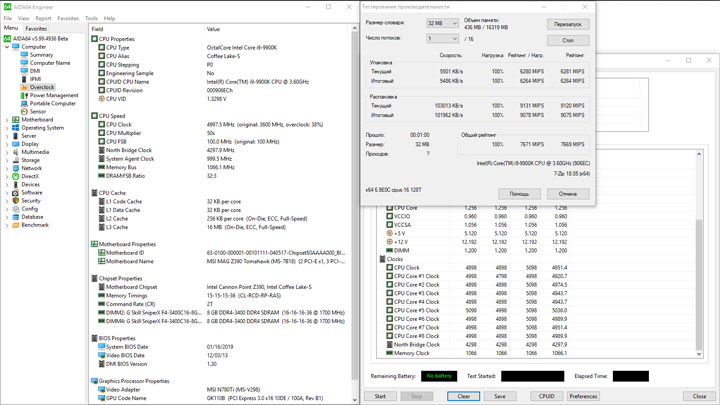Select the Power Management tree icon
This screenshot has height=405, width=720.
[x=24, y=96]
